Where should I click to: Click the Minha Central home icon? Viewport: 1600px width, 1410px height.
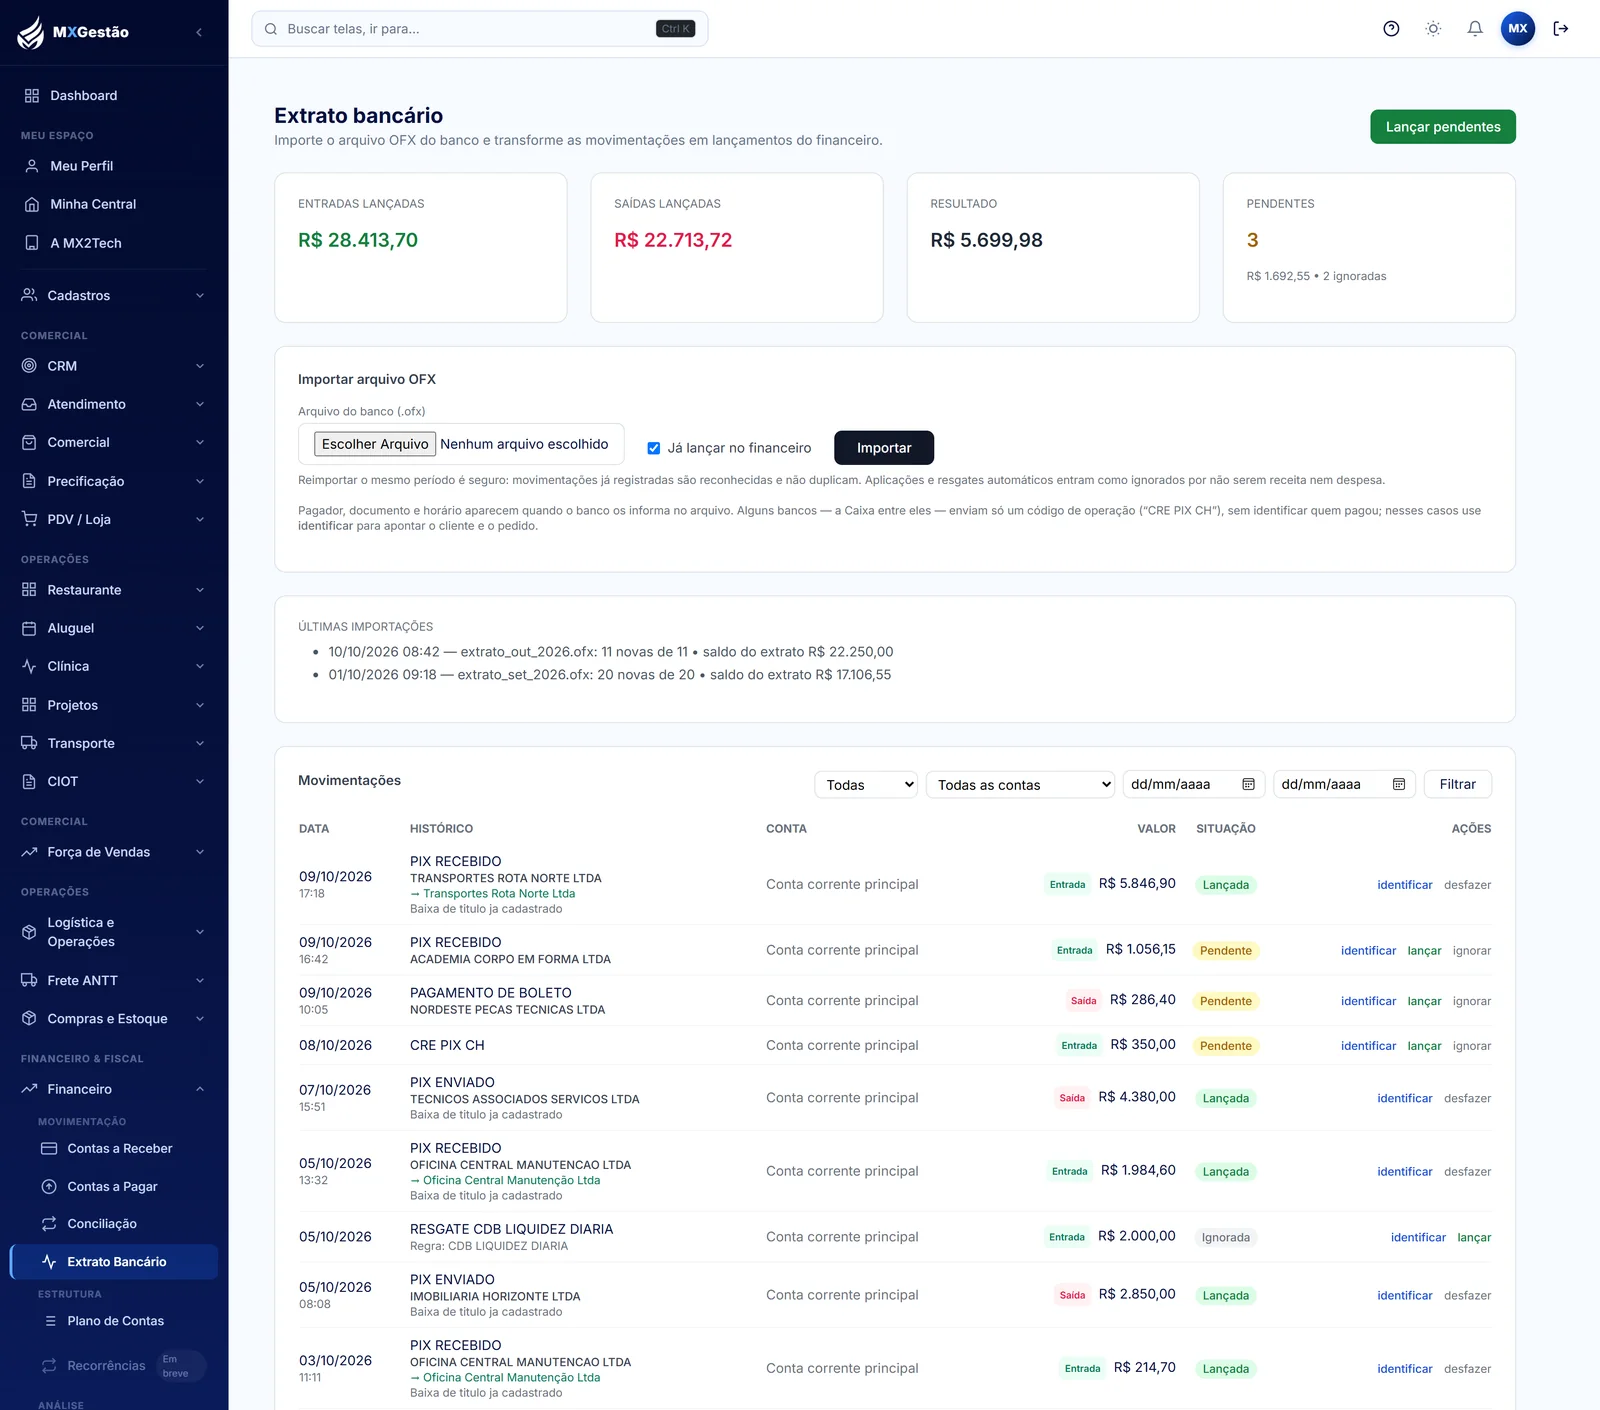(32, 204)
